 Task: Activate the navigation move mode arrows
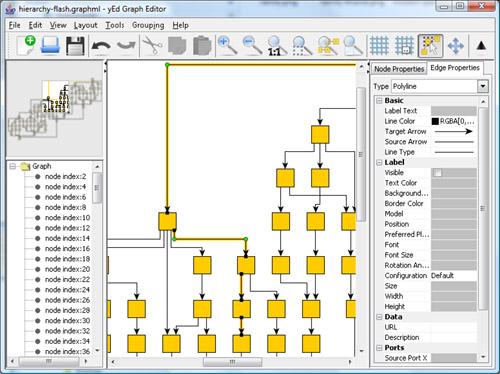click(x=456, y=46)
